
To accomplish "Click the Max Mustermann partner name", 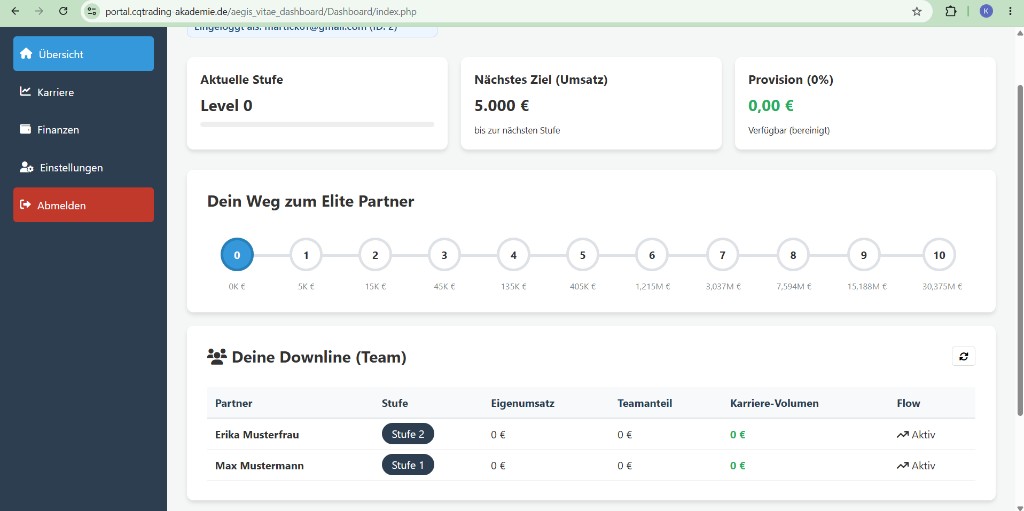I will click(259, 466).
